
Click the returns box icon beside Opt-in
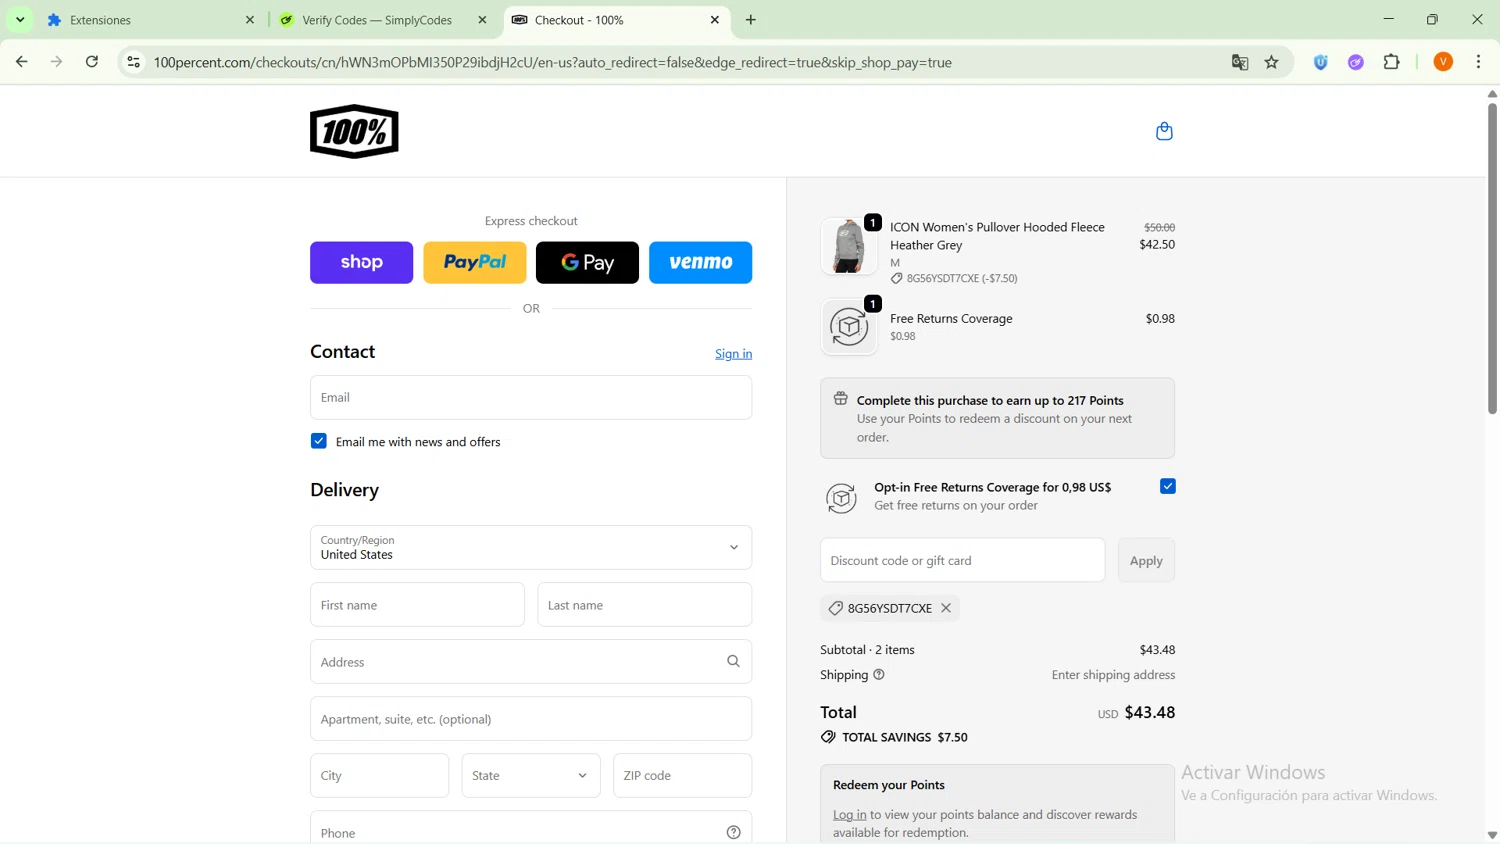(841, 498)
